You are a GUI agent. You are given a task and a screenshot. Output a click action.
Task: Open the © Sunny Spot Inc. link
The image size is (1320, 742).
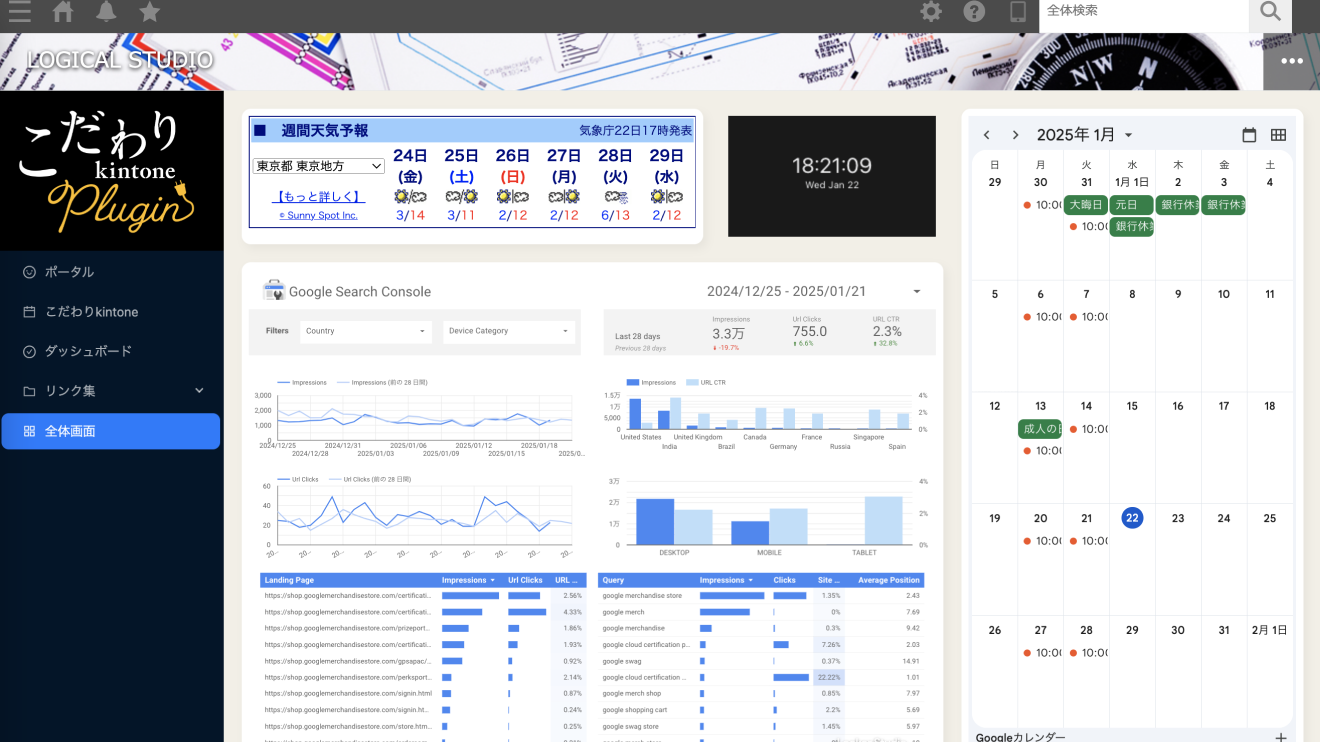coord(318,215)
